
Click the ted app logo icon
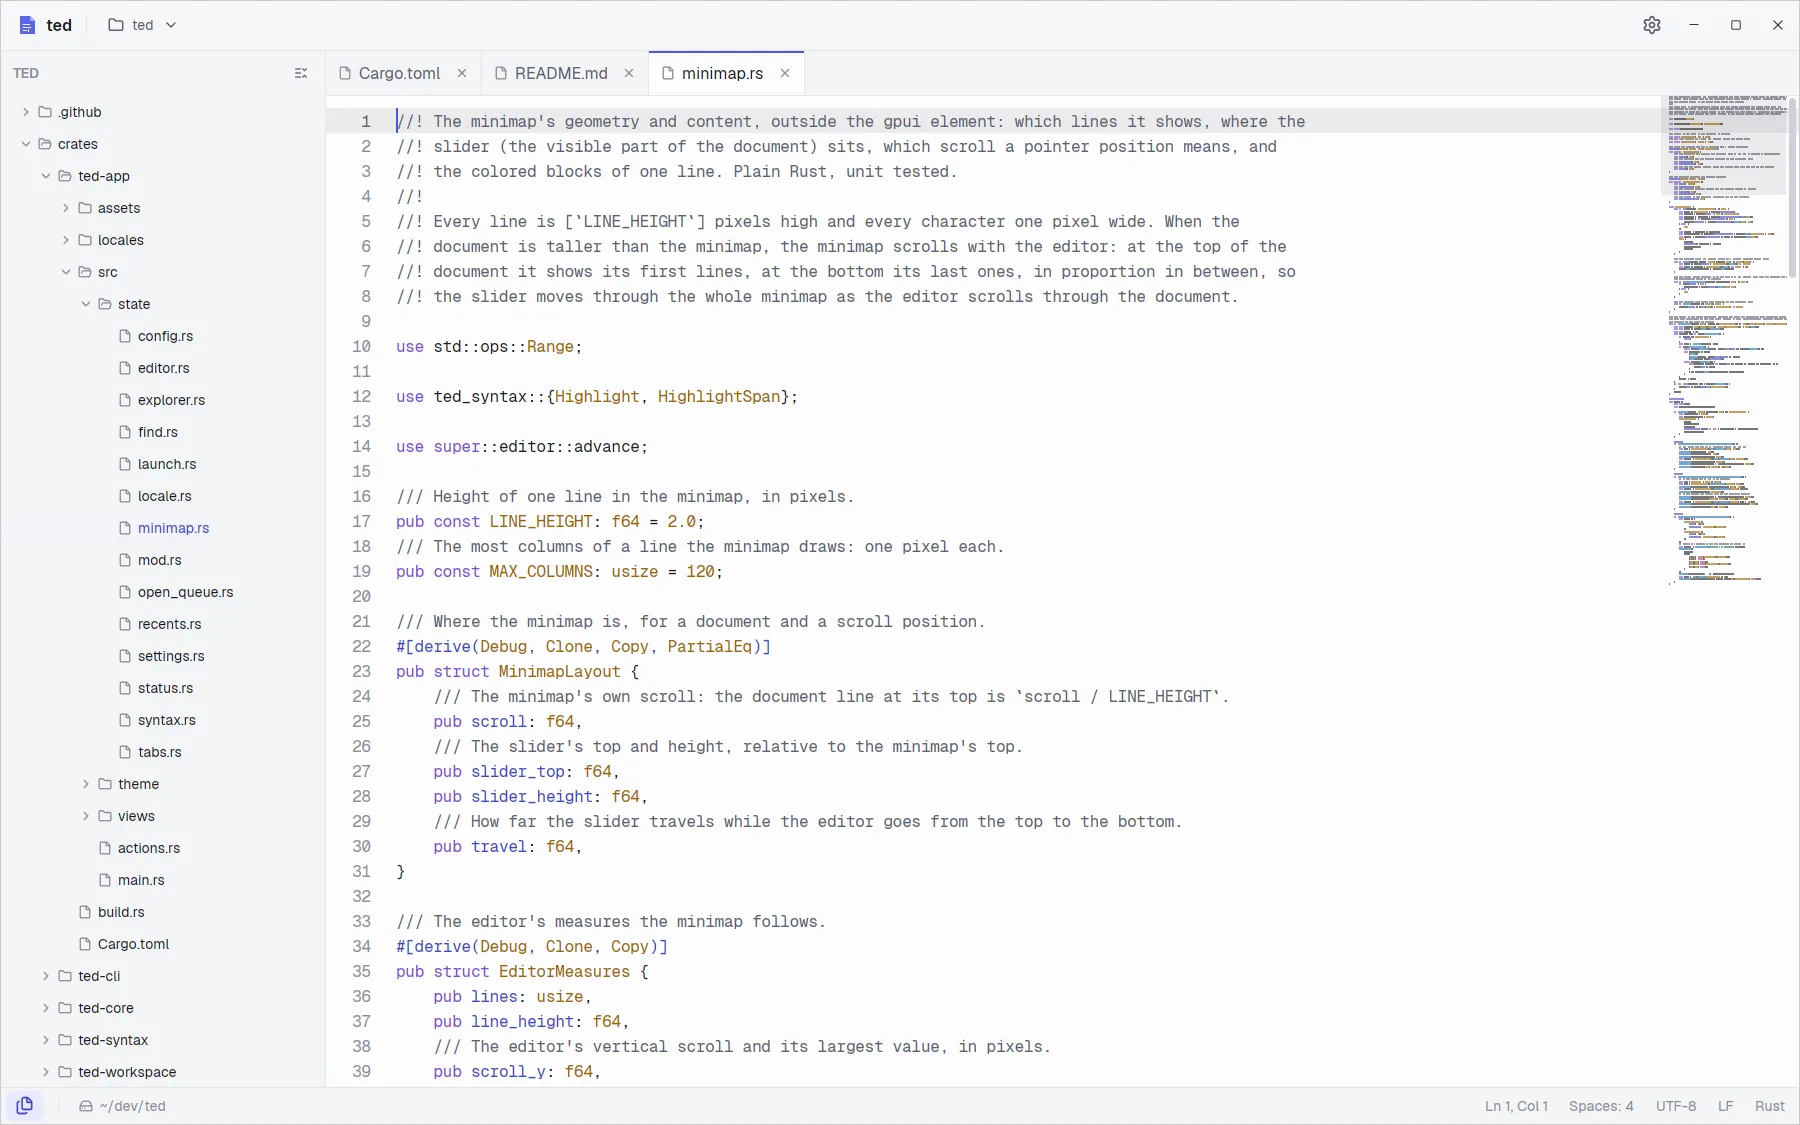pos(27,25)
